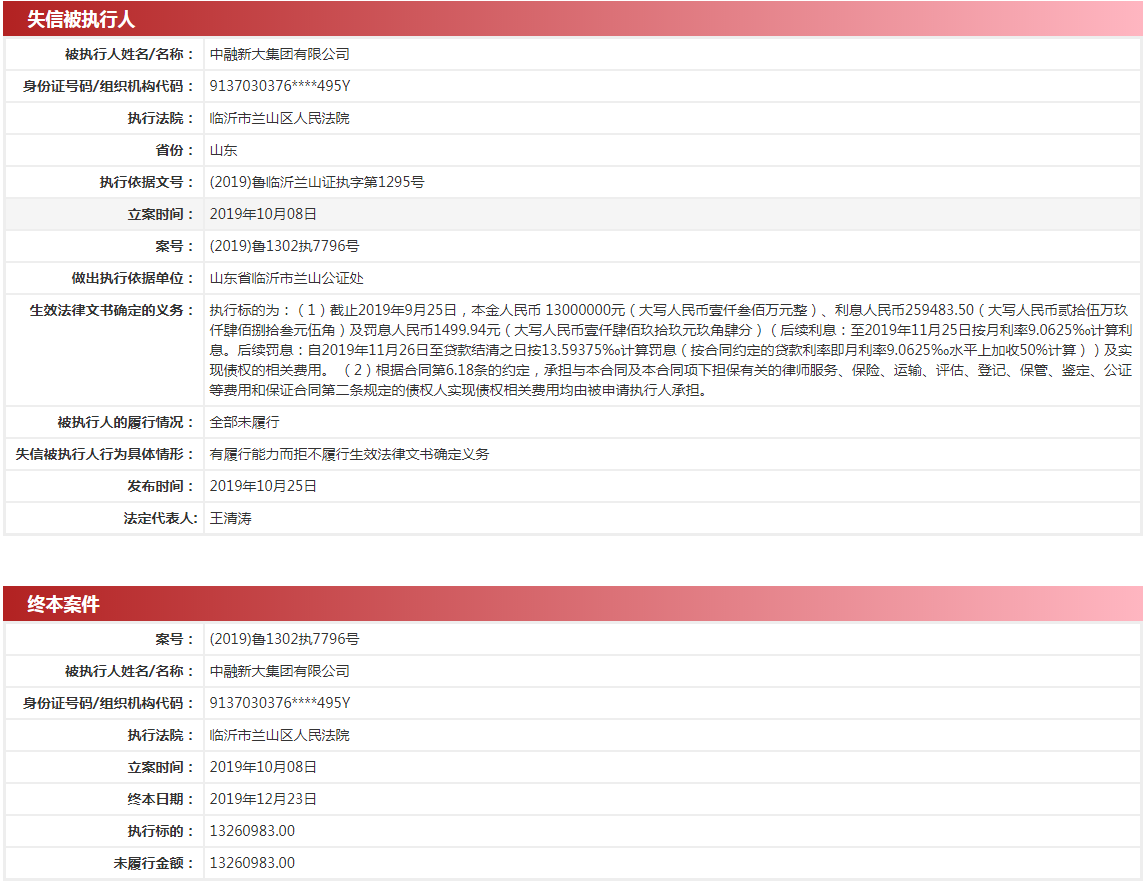Click the label 执行依据文号：
Screen dimensions: 1146x883
148,182
